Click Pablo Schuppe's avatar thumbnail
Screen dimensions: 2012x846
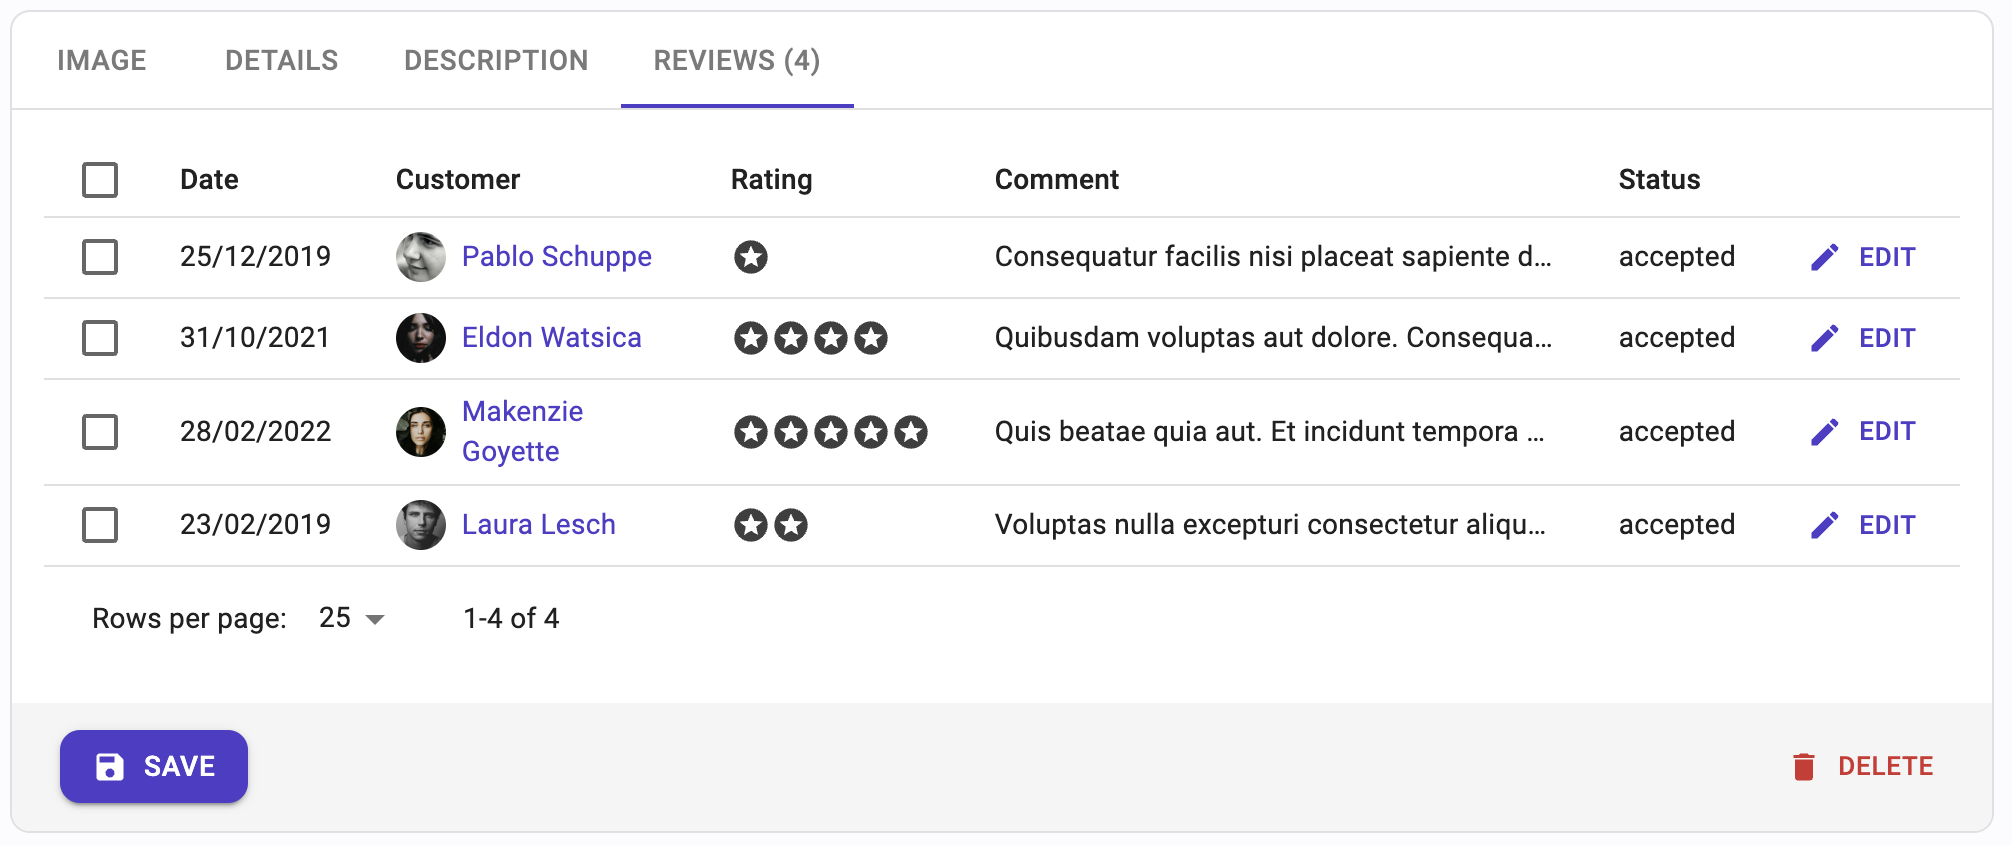[420, 257]
